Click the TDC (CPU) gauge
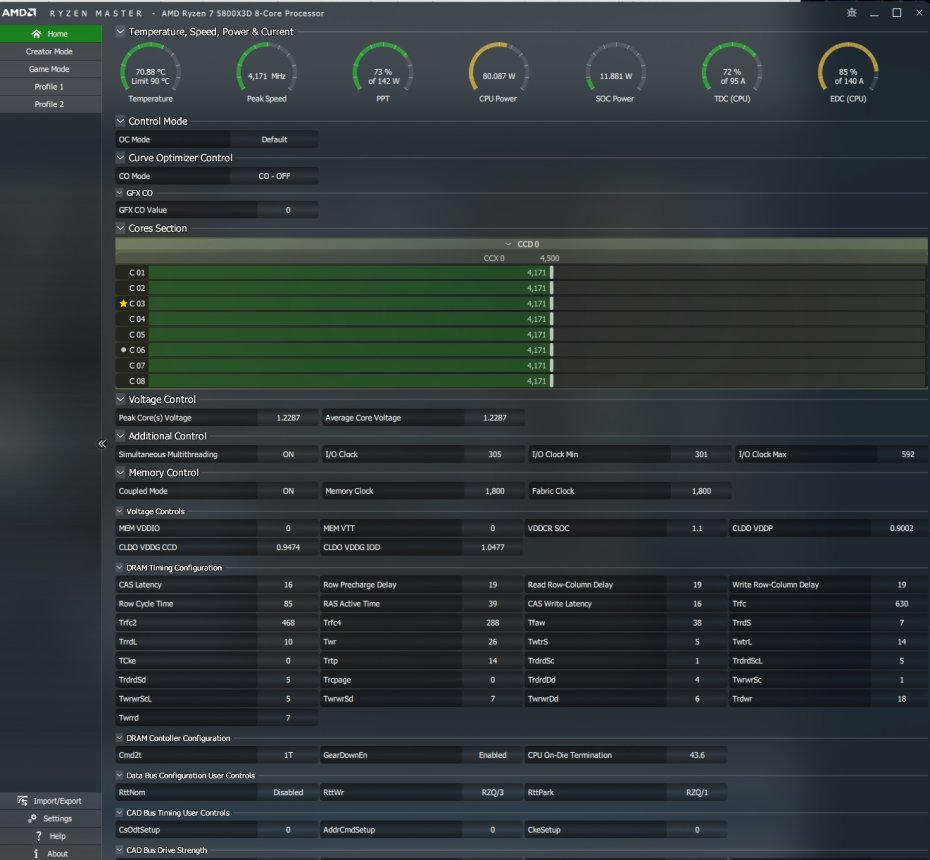Image resolution: width=930 pixels, height=860 pixels. click(732, 73)
